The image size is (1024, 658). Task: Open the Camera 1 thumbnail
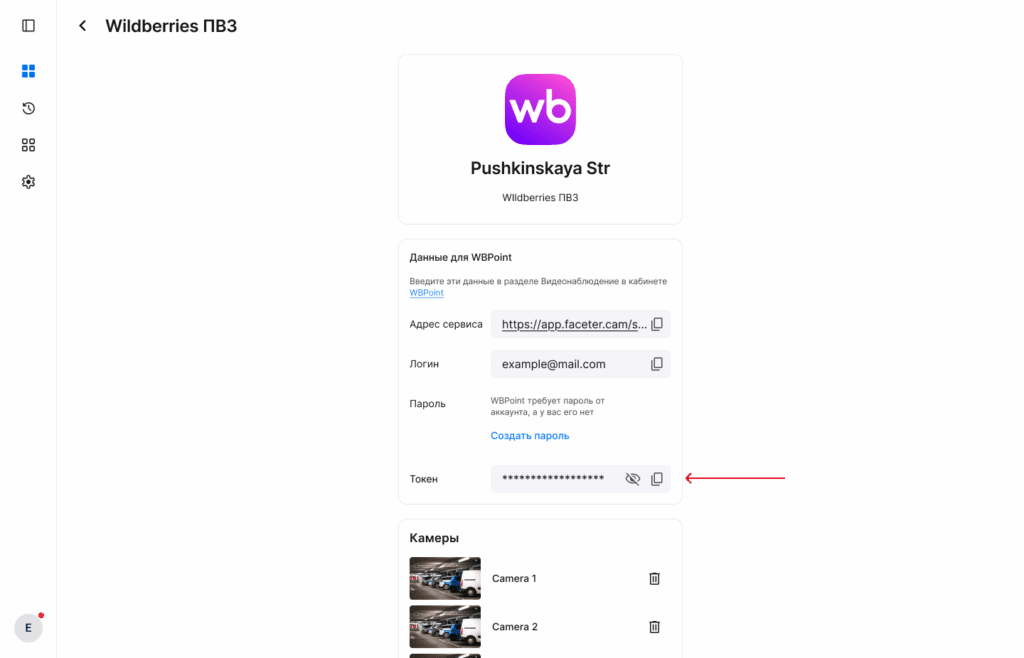[445, 578]
